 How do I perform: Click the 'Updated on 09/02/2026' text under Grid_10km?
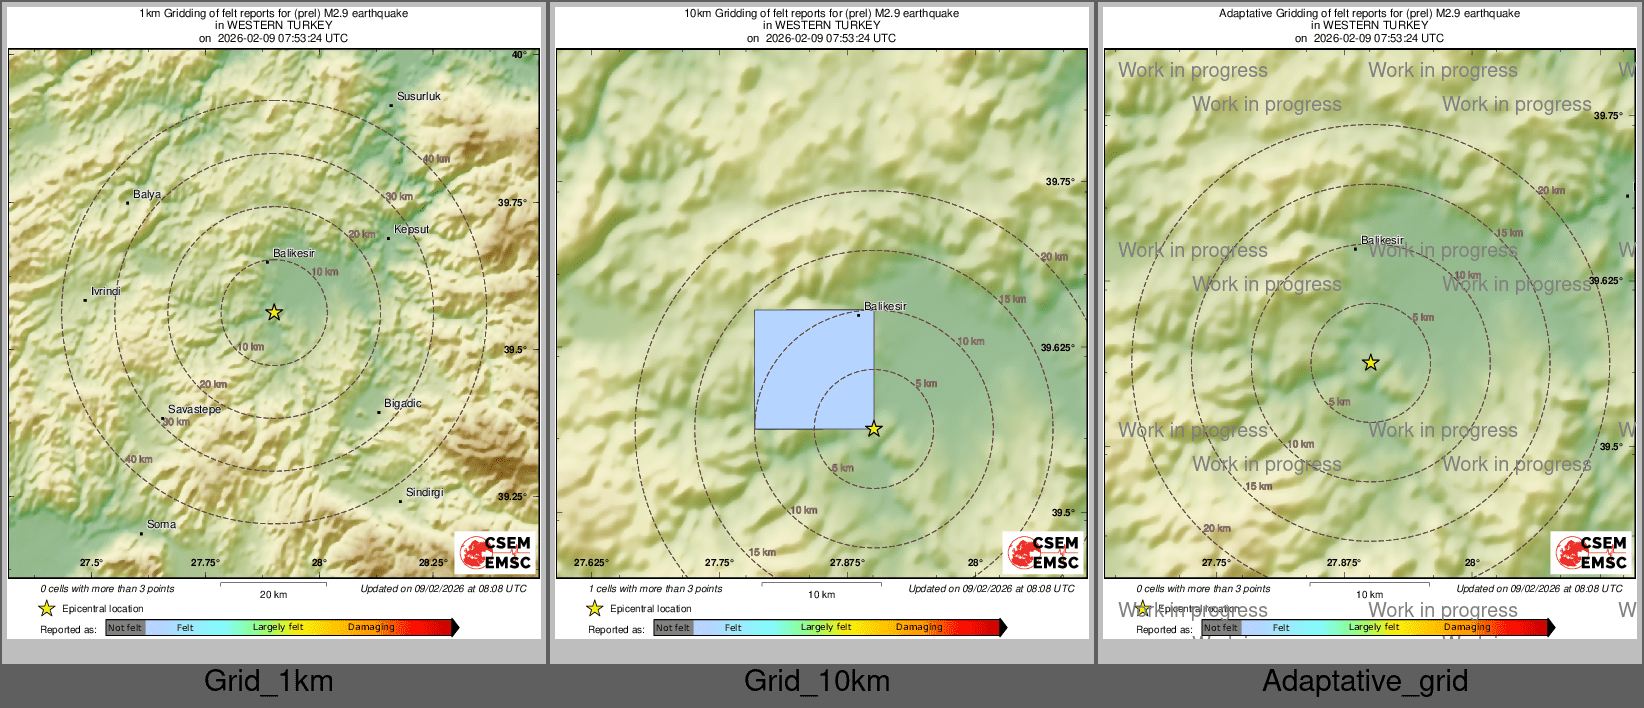(991, 589)
